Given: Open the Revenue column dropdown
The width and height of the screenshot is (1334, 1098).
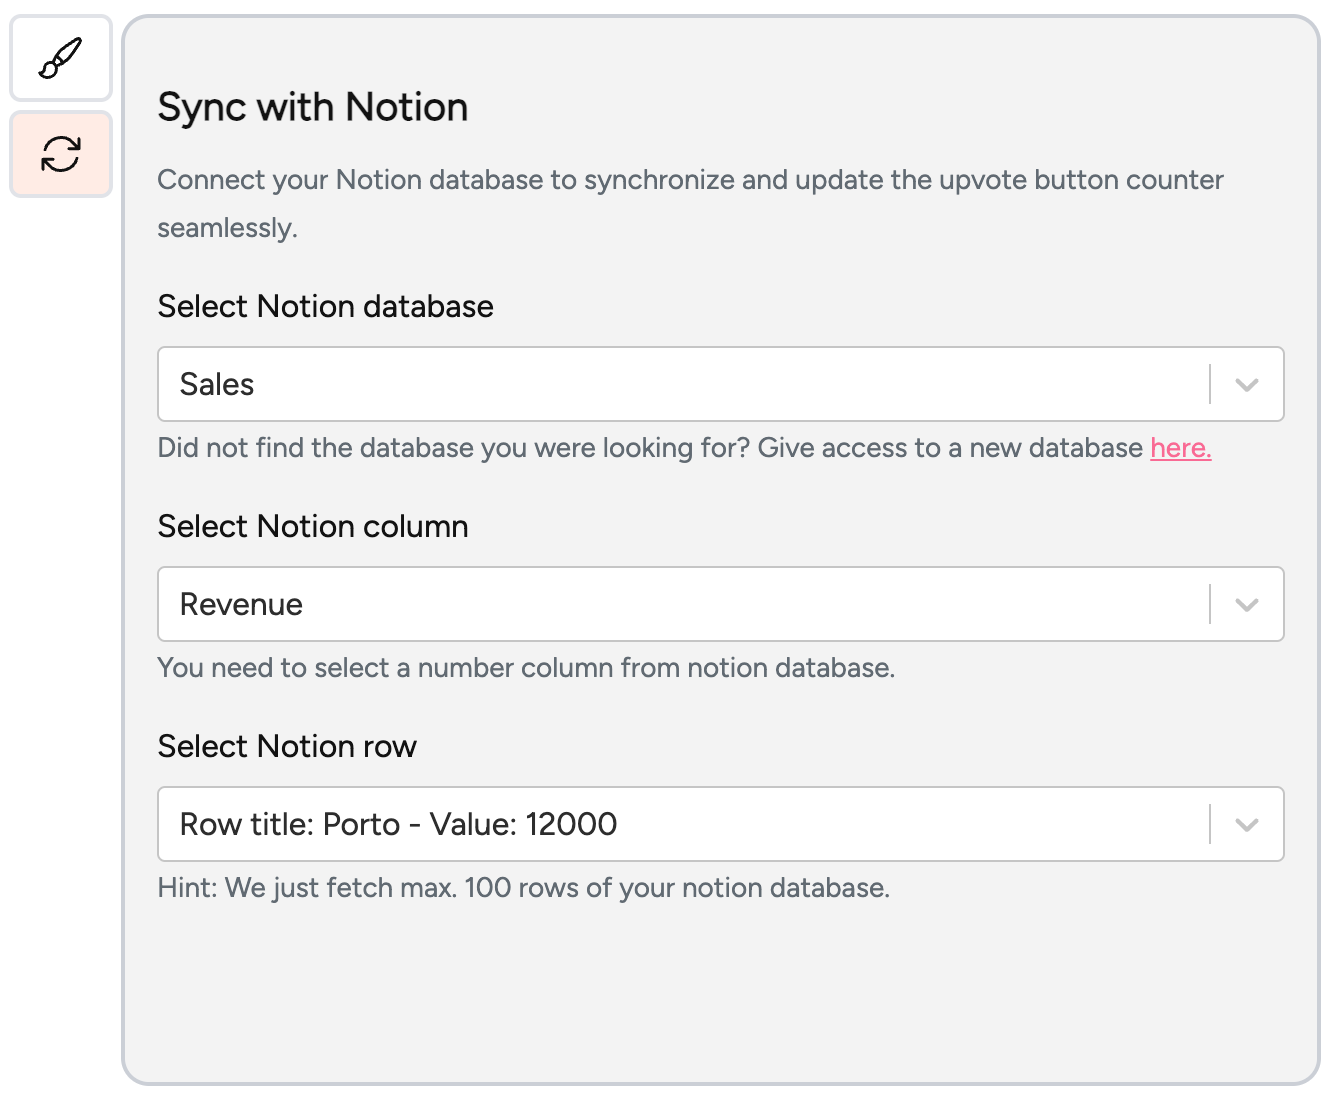Looking at the screenshot, I should [720, 604].
